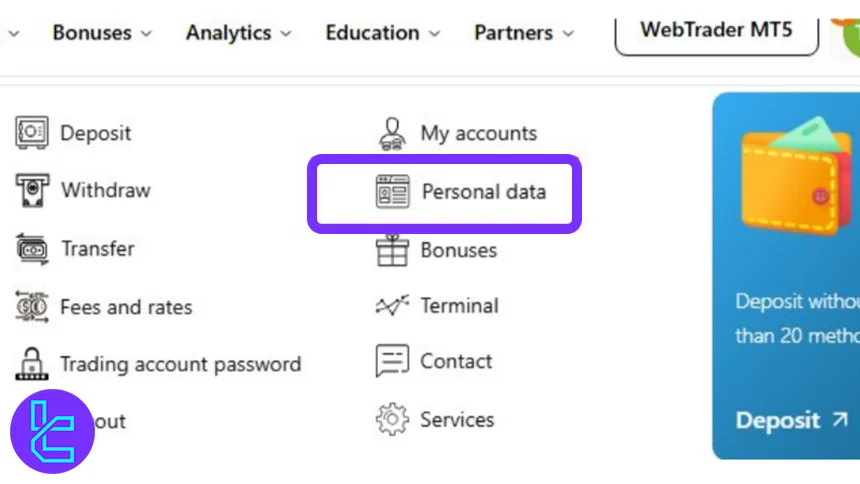Click the Services gear icon

392,419
